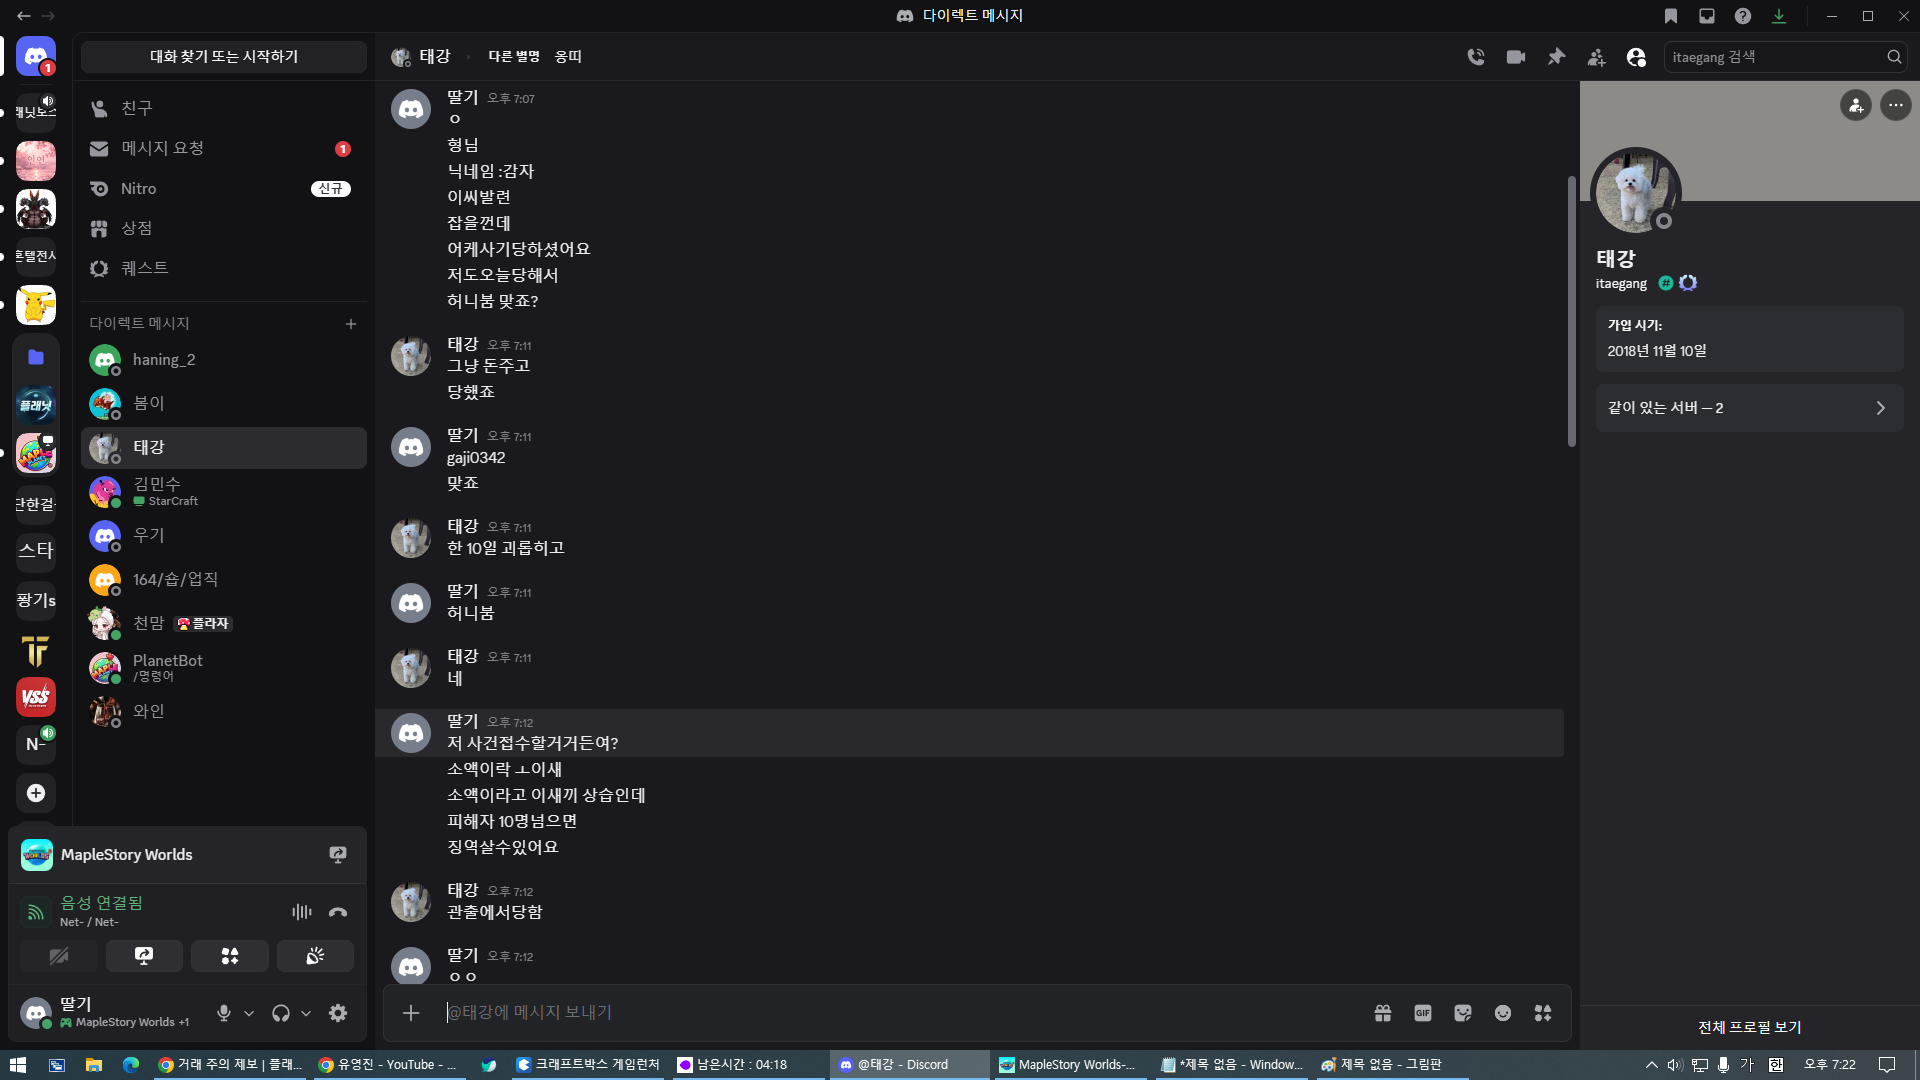
Task: View full profile 전체 프로필 보기
Action: [1750, 1027]
